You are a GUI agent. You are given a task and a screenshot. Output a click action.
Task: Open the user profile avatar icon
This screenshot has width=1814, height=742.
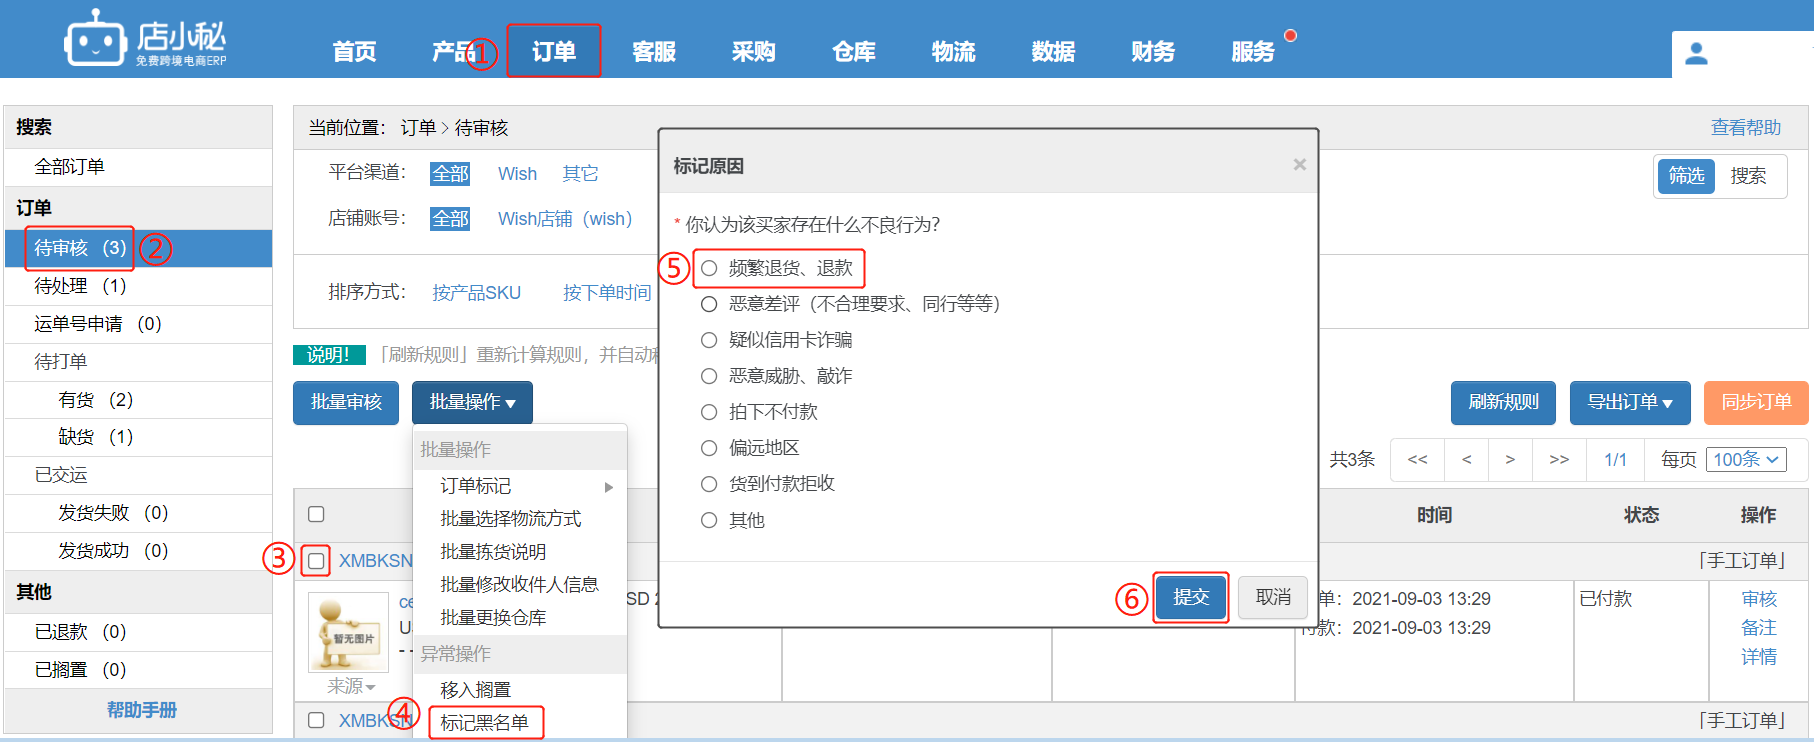1696,54
